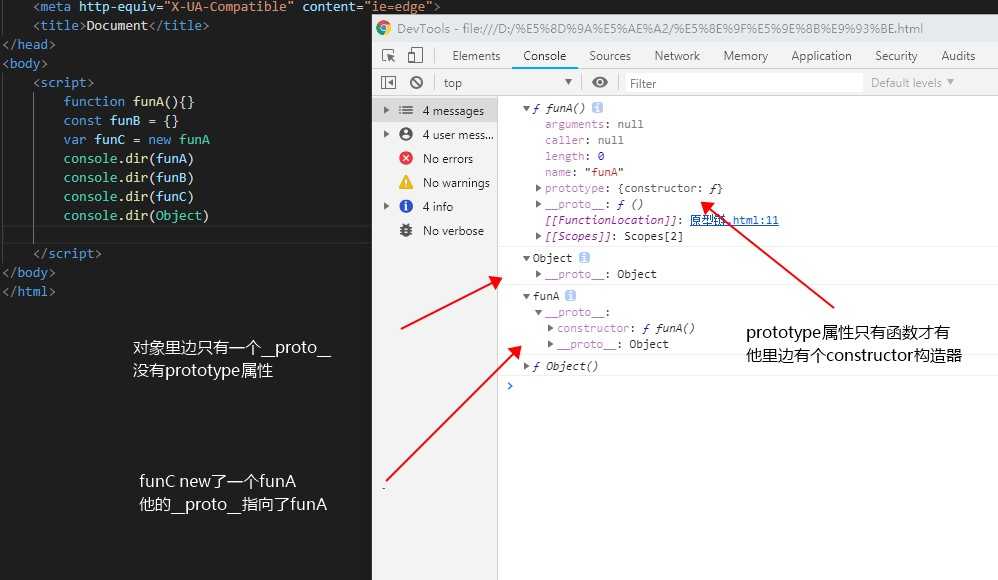
Task: Expand ƒ Object() entry
Action: [x=526, y=366]
